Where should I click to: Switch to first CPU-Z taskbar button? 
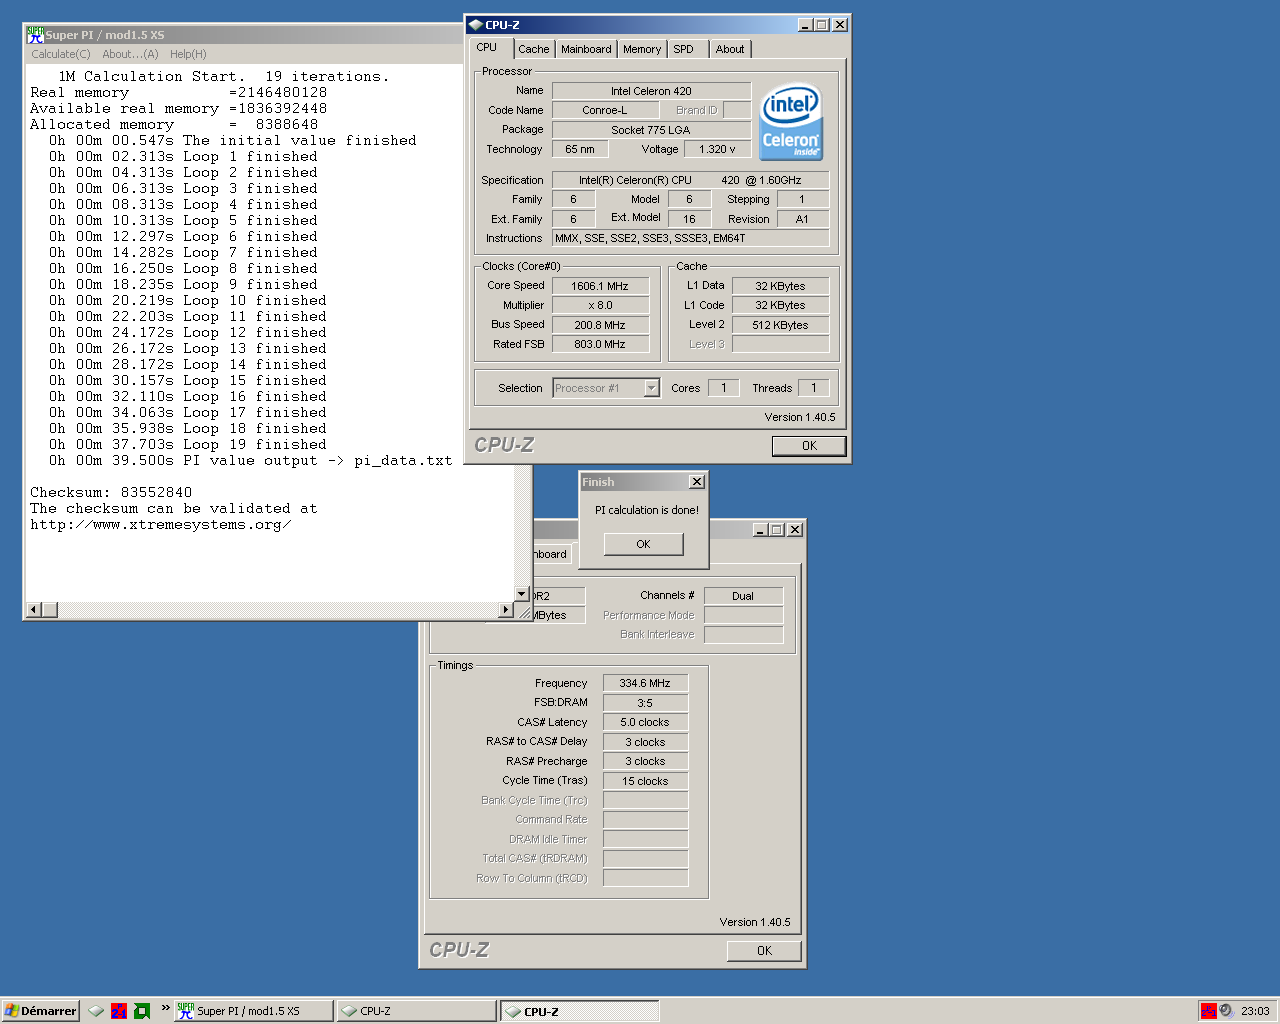(x=415, y=1011)
